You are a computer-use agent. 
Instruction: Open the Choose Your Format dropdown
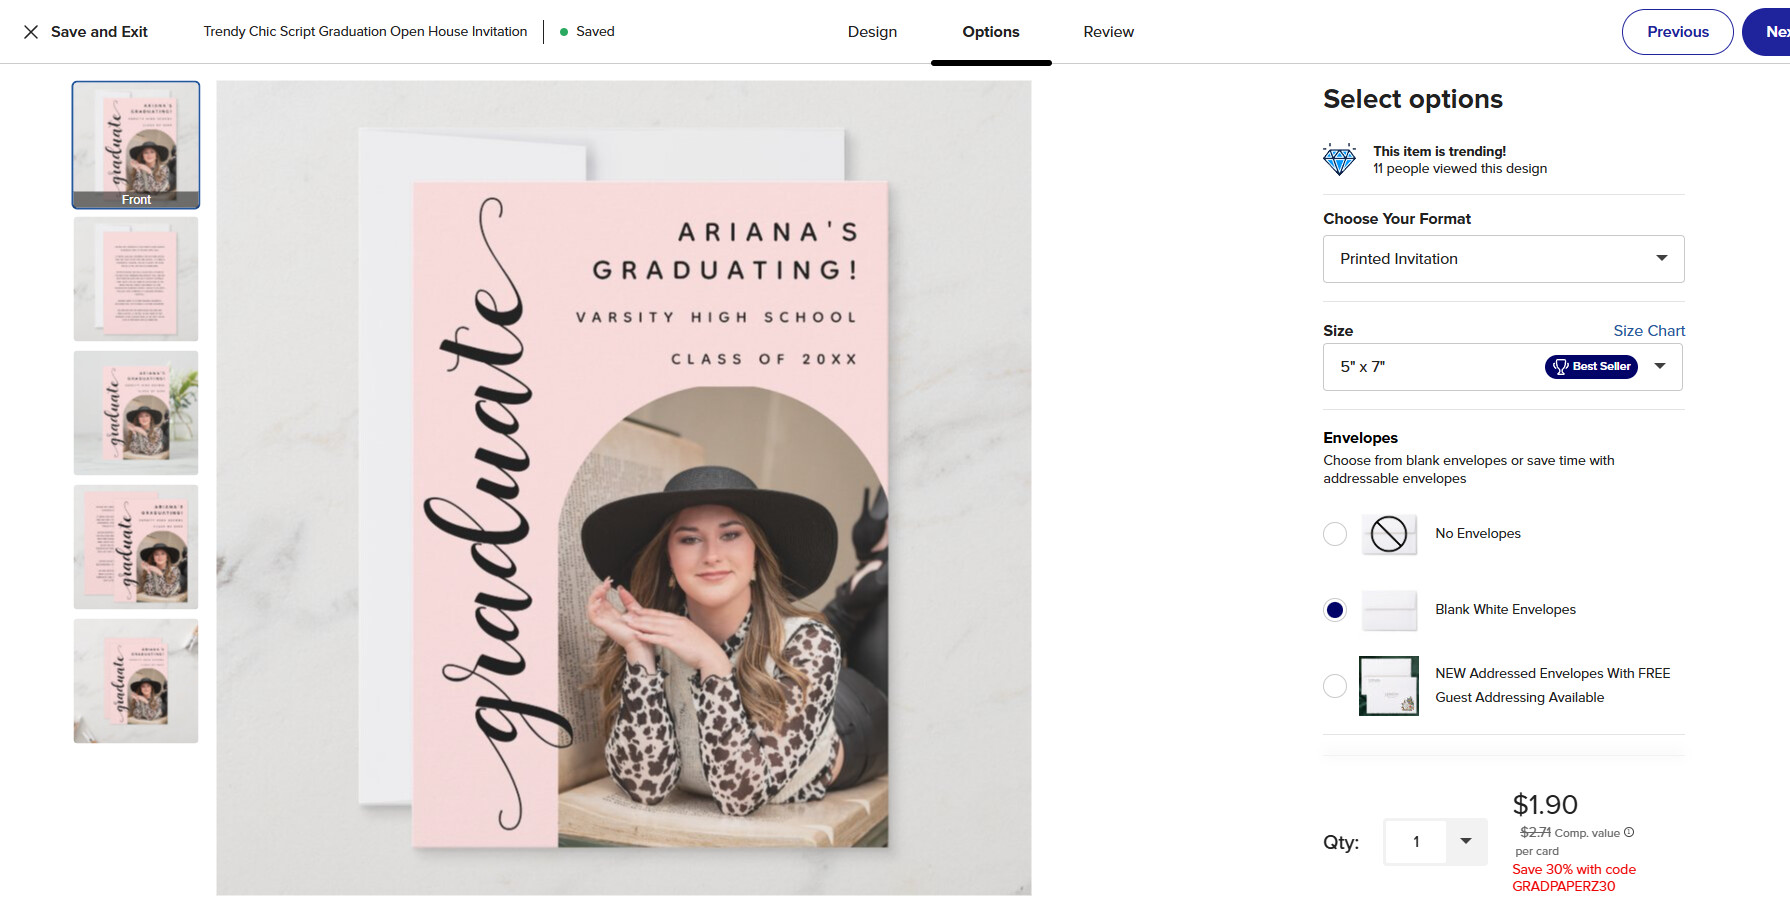point(1504,259)
